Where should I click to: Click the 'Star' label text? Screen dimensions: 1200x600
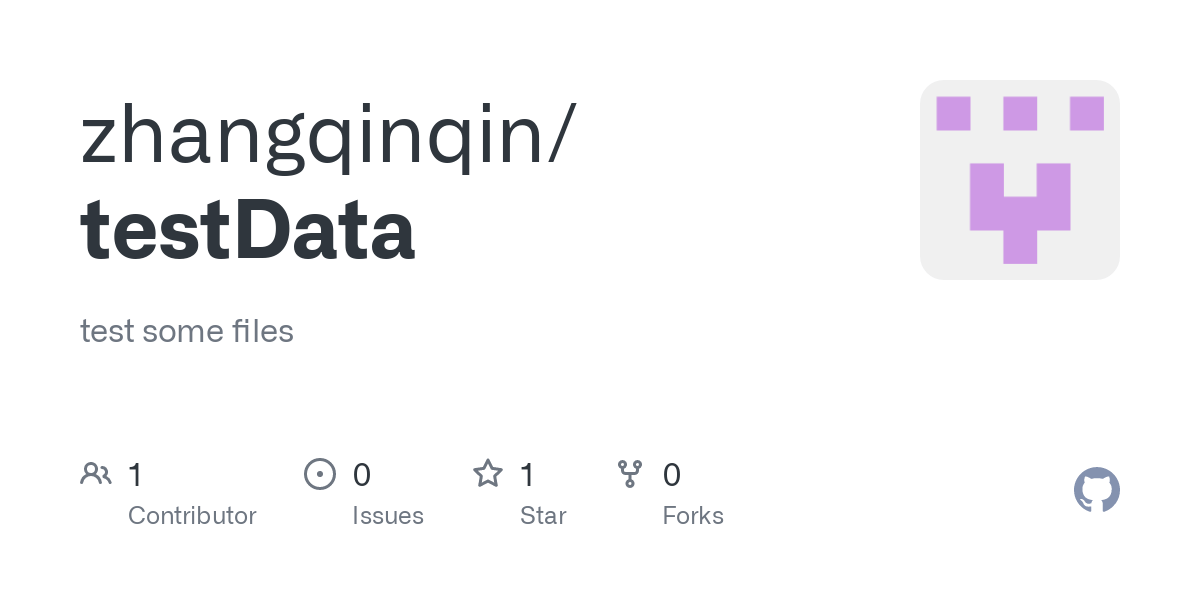pyautogui.click(x=543, y=516)
